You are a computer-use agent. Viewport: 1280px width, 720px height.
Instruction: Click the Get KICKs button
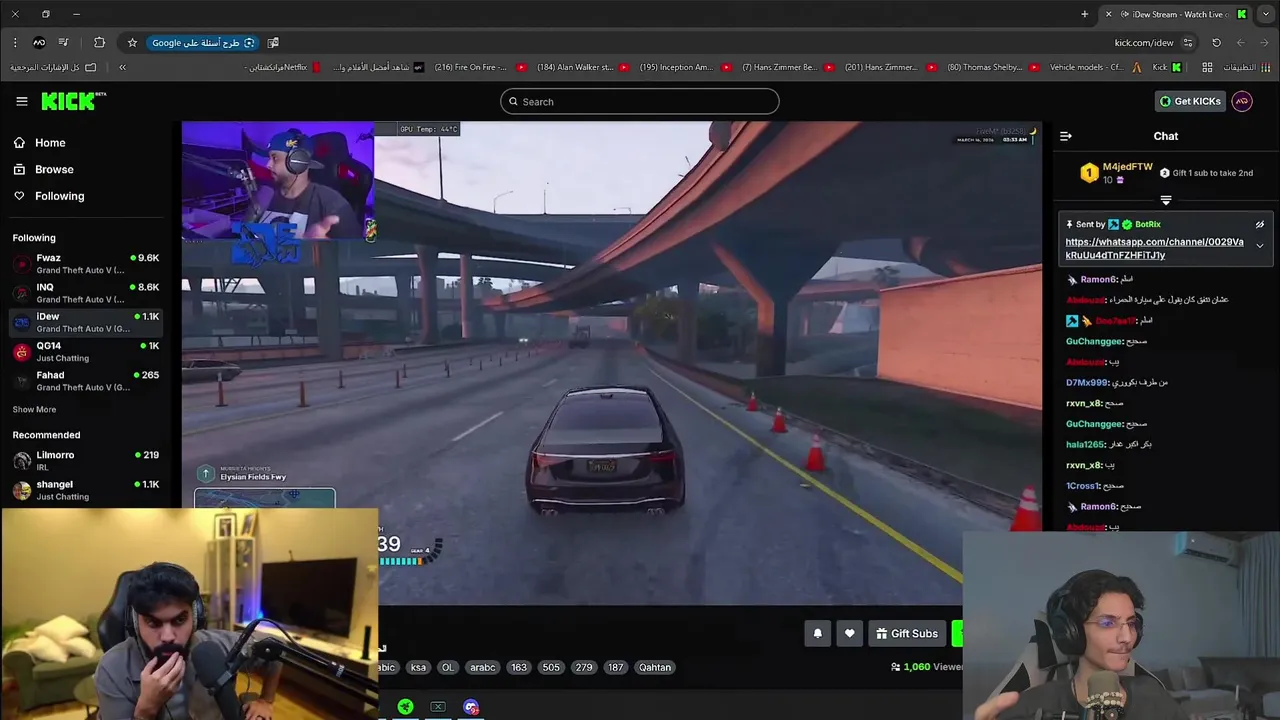click(1190, 101)
